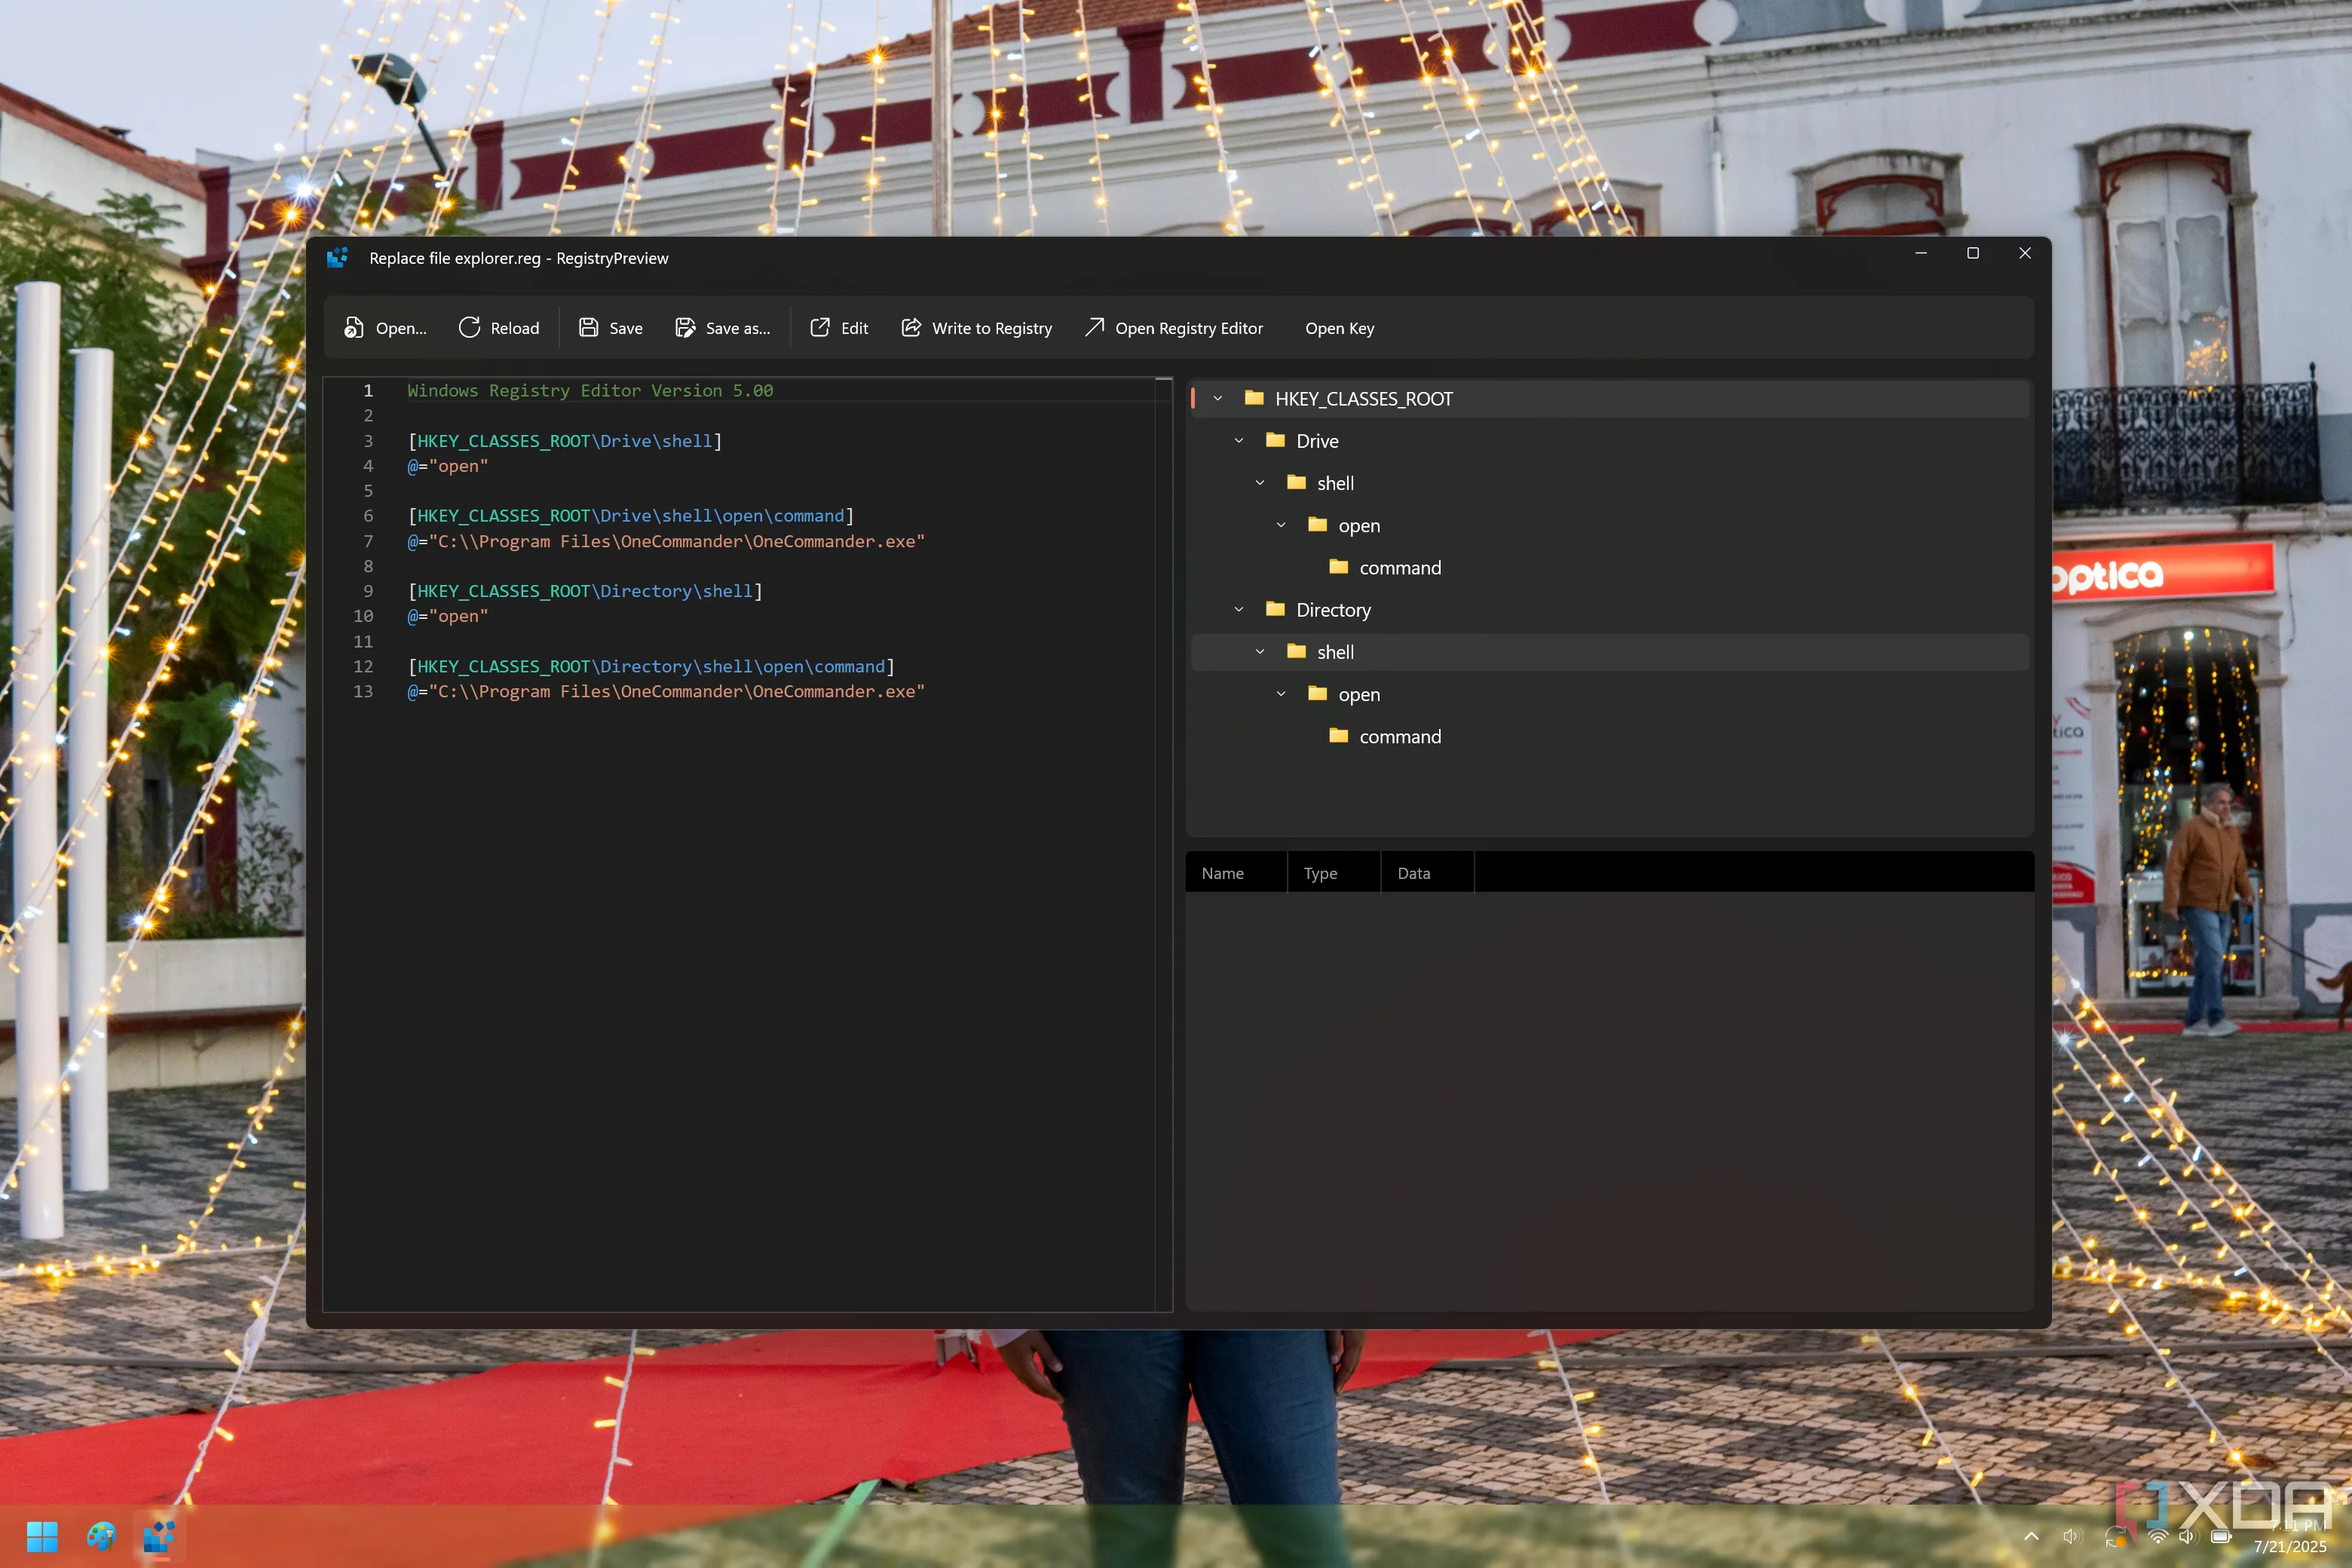2352x1568 pixels.
Task: Collapse the Drive tree node chevron
Action: 1239,441
